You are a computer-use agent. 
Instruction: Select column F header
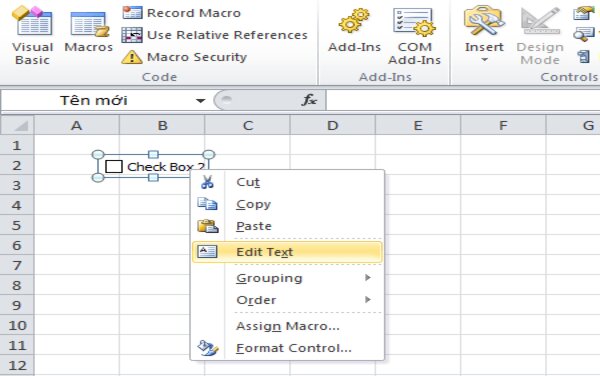pyautogui.click(x=503, y=125)
